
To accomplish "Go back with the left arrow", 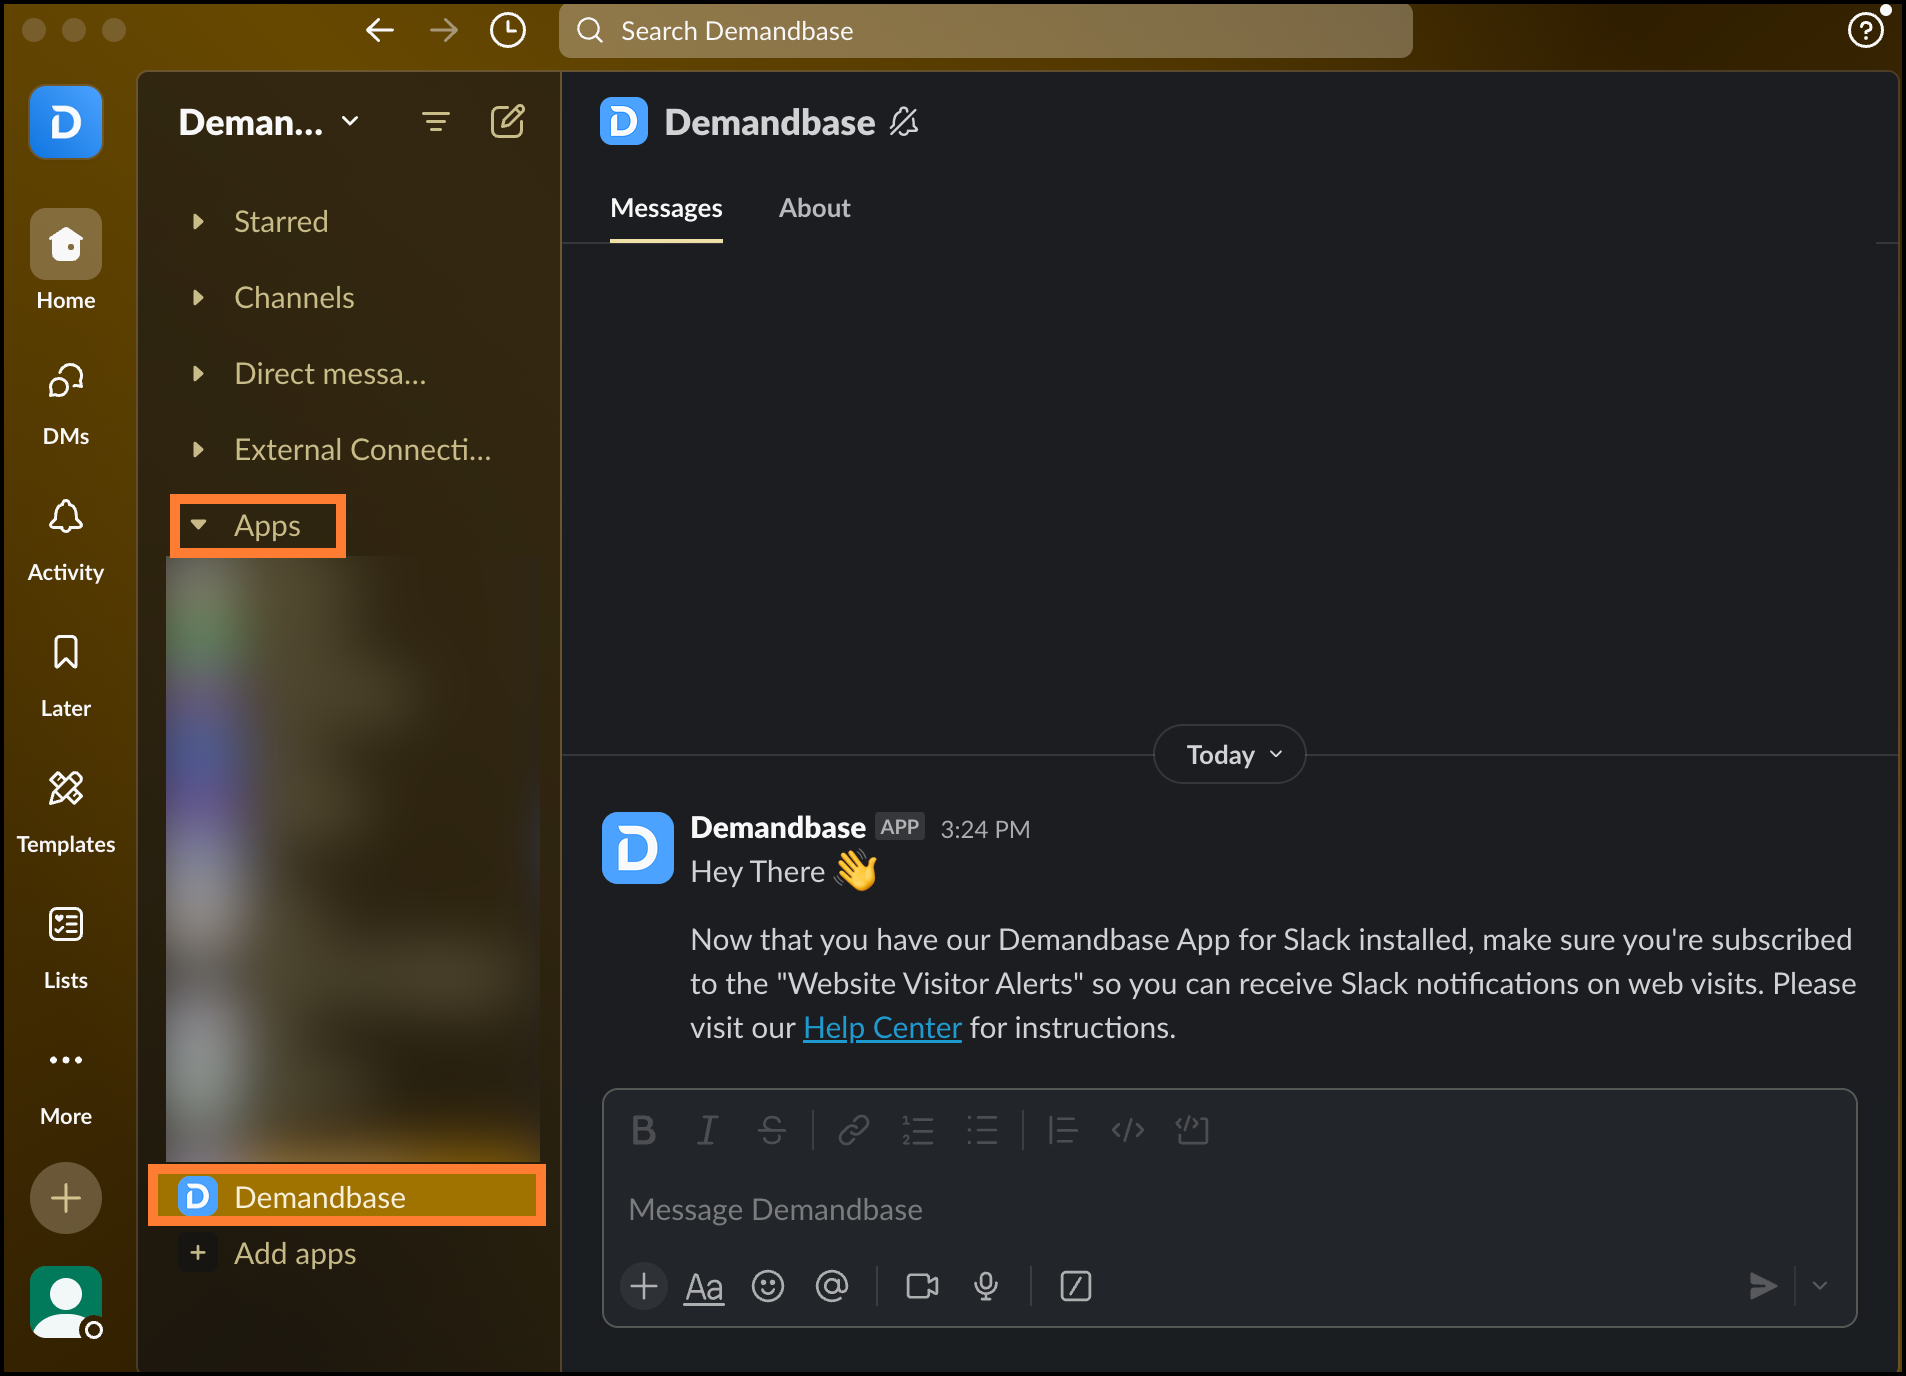I will 379,31.
